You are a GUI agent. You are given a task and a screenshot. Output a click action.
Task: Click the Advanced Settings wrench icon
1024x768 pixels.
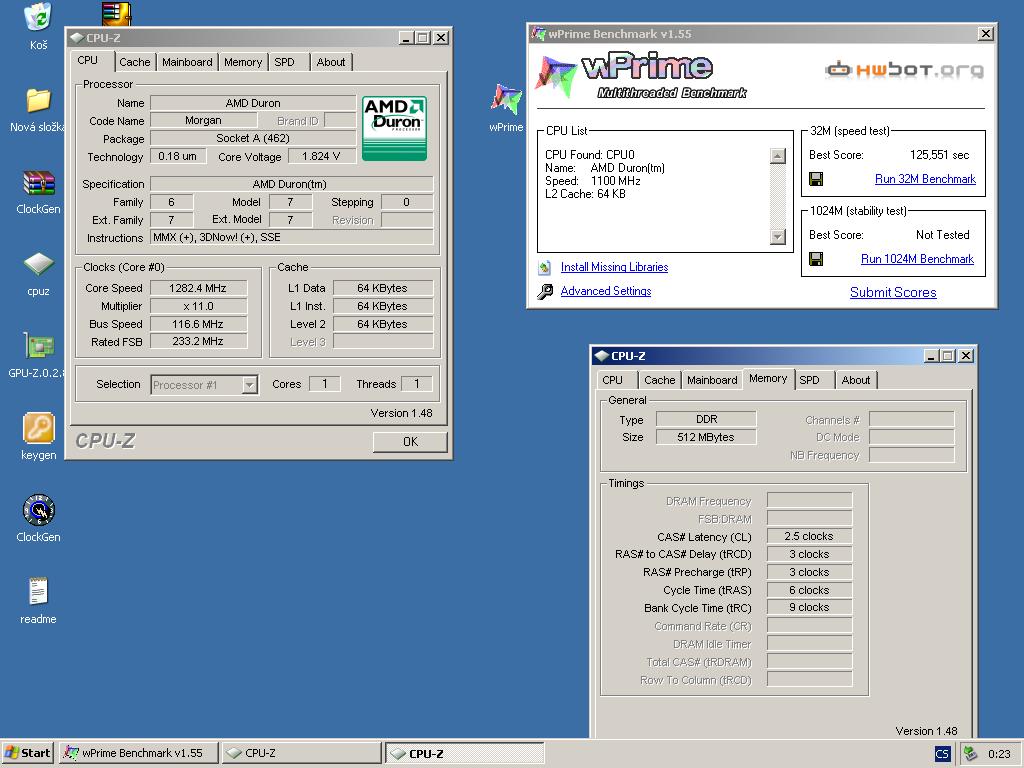545,291
